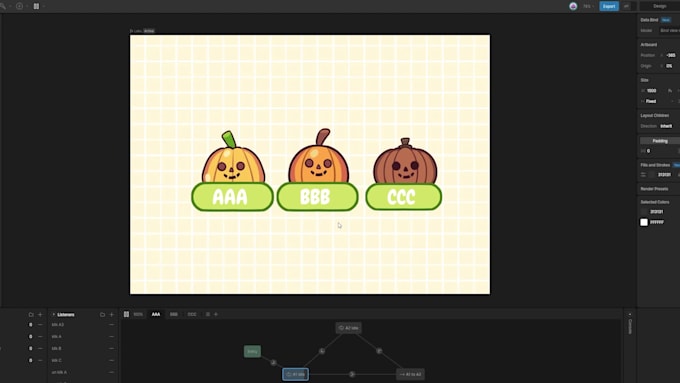680x383 pixels.
Task: Click the circular tool icon in toolbar
Action: pyautogui.click(x=20, y=6)
